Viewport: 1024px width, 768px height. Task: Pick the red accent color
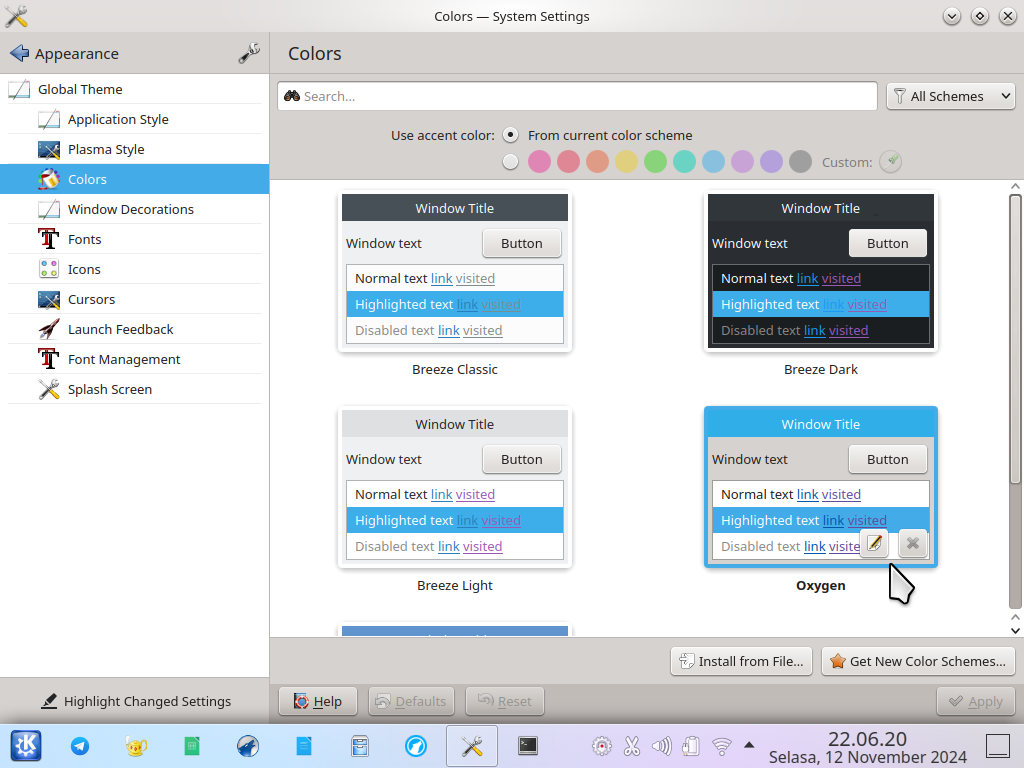(568, 161)
